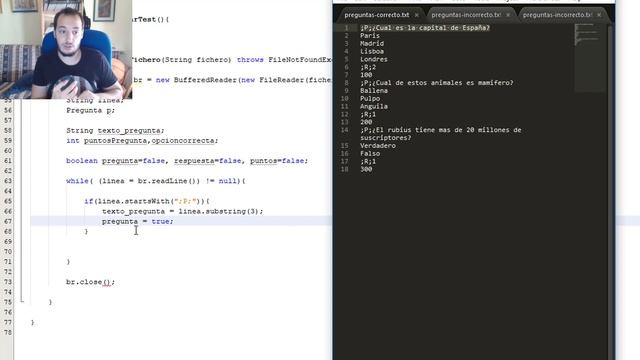Click the text editor vertical scrollbar
This screenshot has width=640, height=360.
(610, 192)
